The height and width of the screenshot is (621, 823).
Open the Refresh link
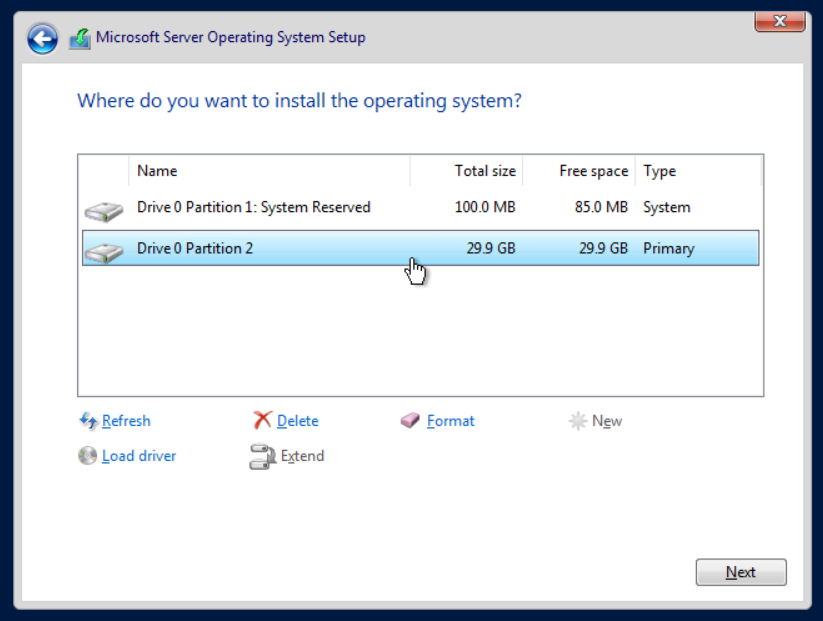click(126, 421)
